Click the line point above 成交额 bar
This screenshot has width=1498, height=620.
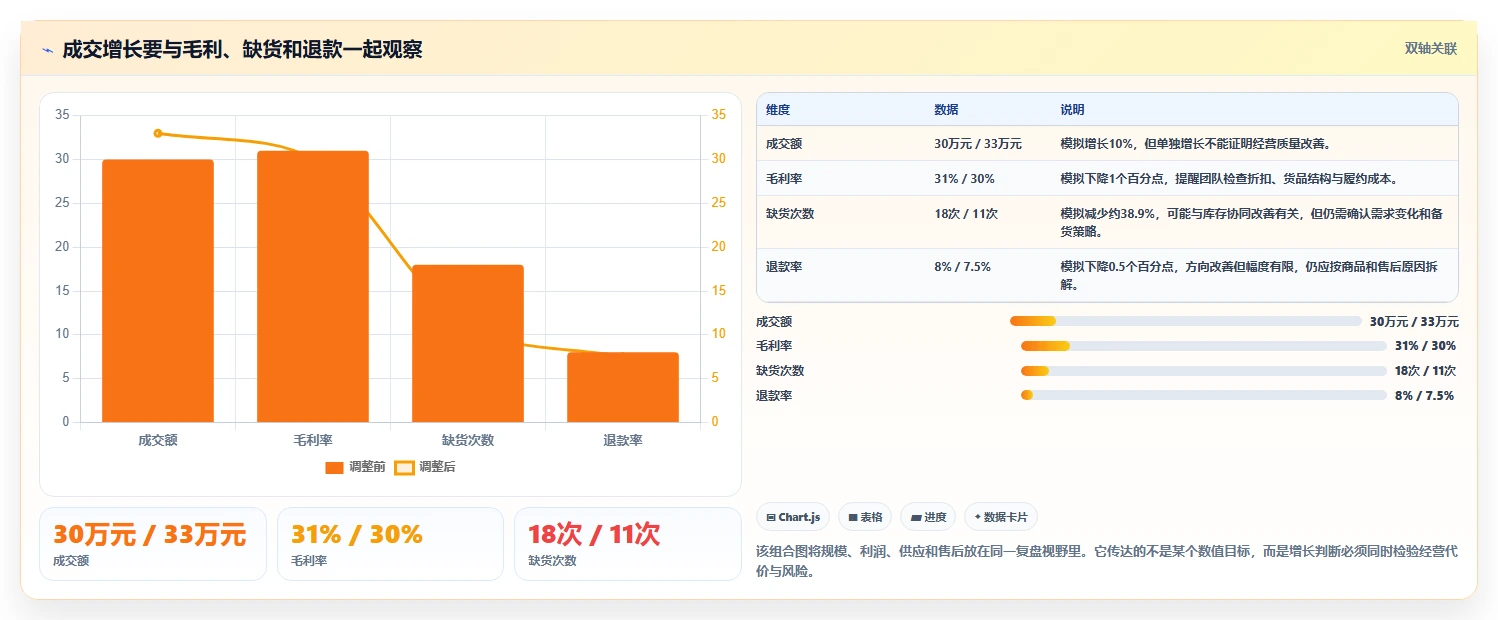[x=158, y=133]
